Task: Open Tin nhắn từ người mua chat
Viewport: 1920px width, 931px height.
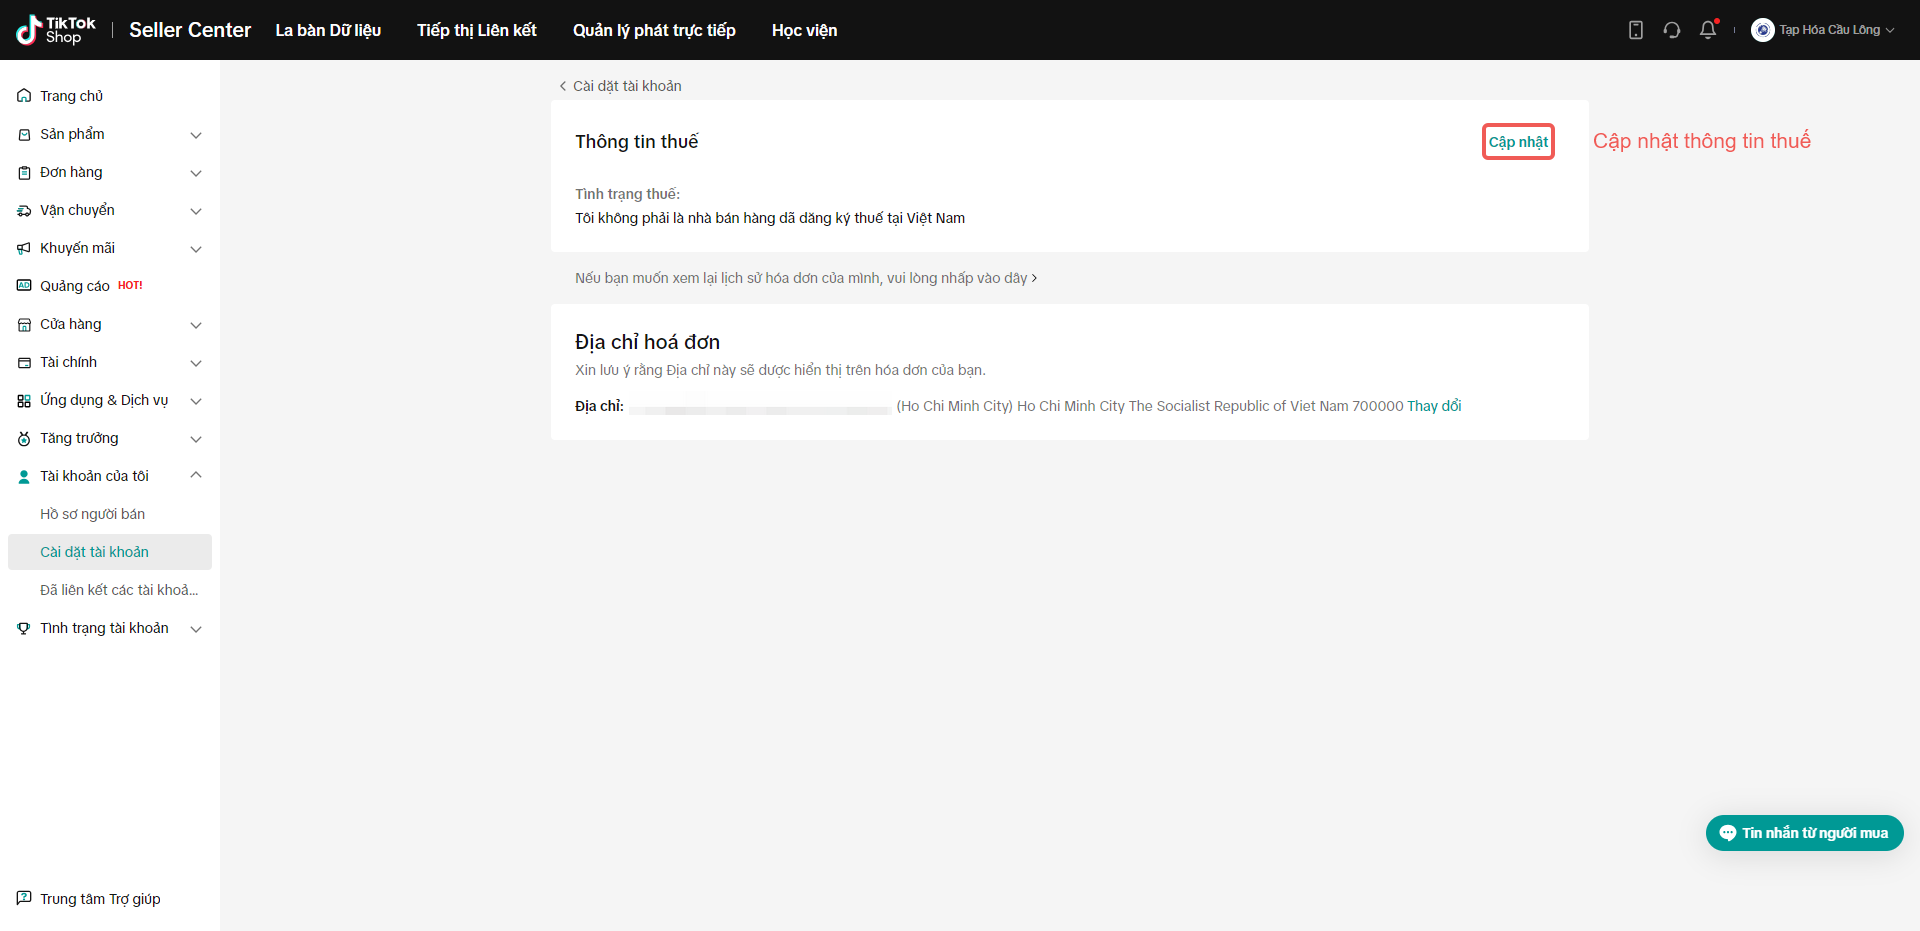Action: [1804, 833]
